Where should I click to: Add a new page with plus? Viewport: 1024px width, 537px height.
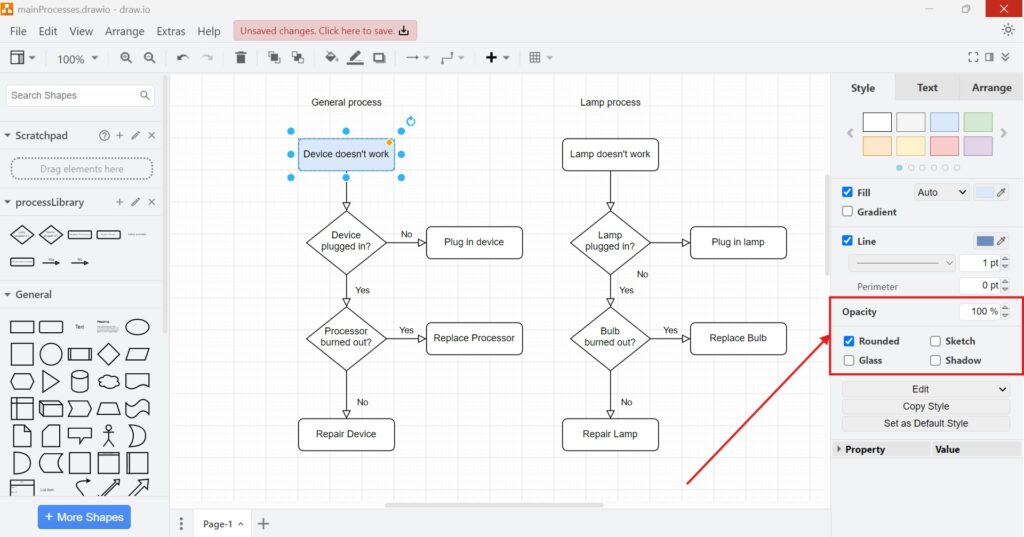point(263,524)
